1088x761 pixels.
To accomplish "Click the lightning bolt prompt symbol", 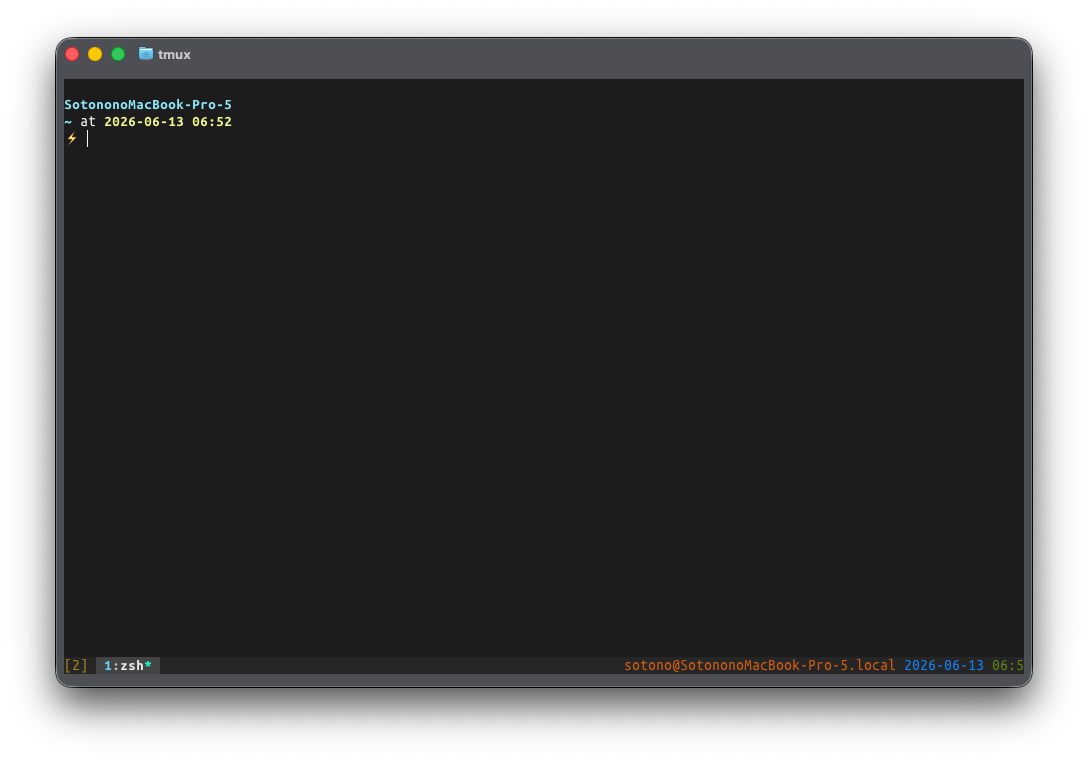I will (71, 139).
